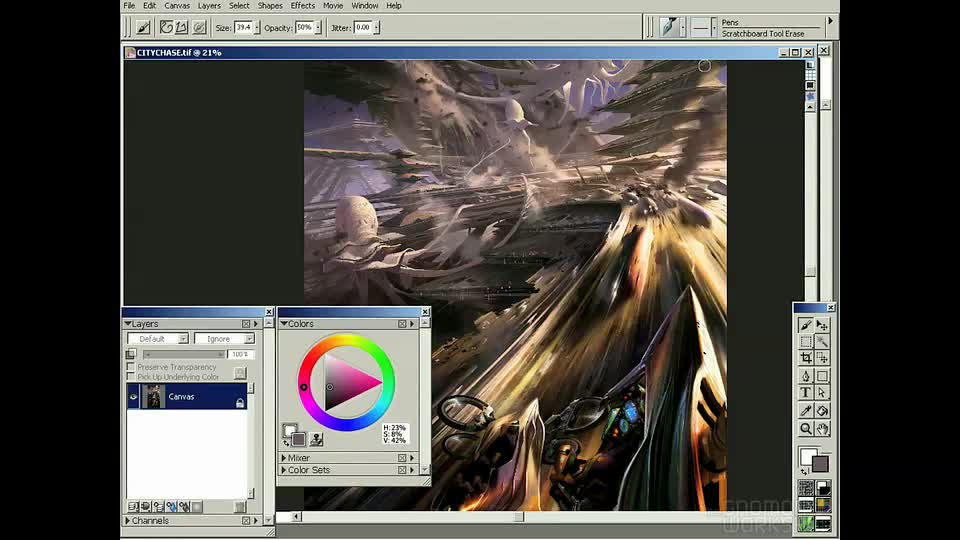Open the Paper selector in toolbox
The image size is (960, 540).
pyautogui.click(x=806, y=488)
